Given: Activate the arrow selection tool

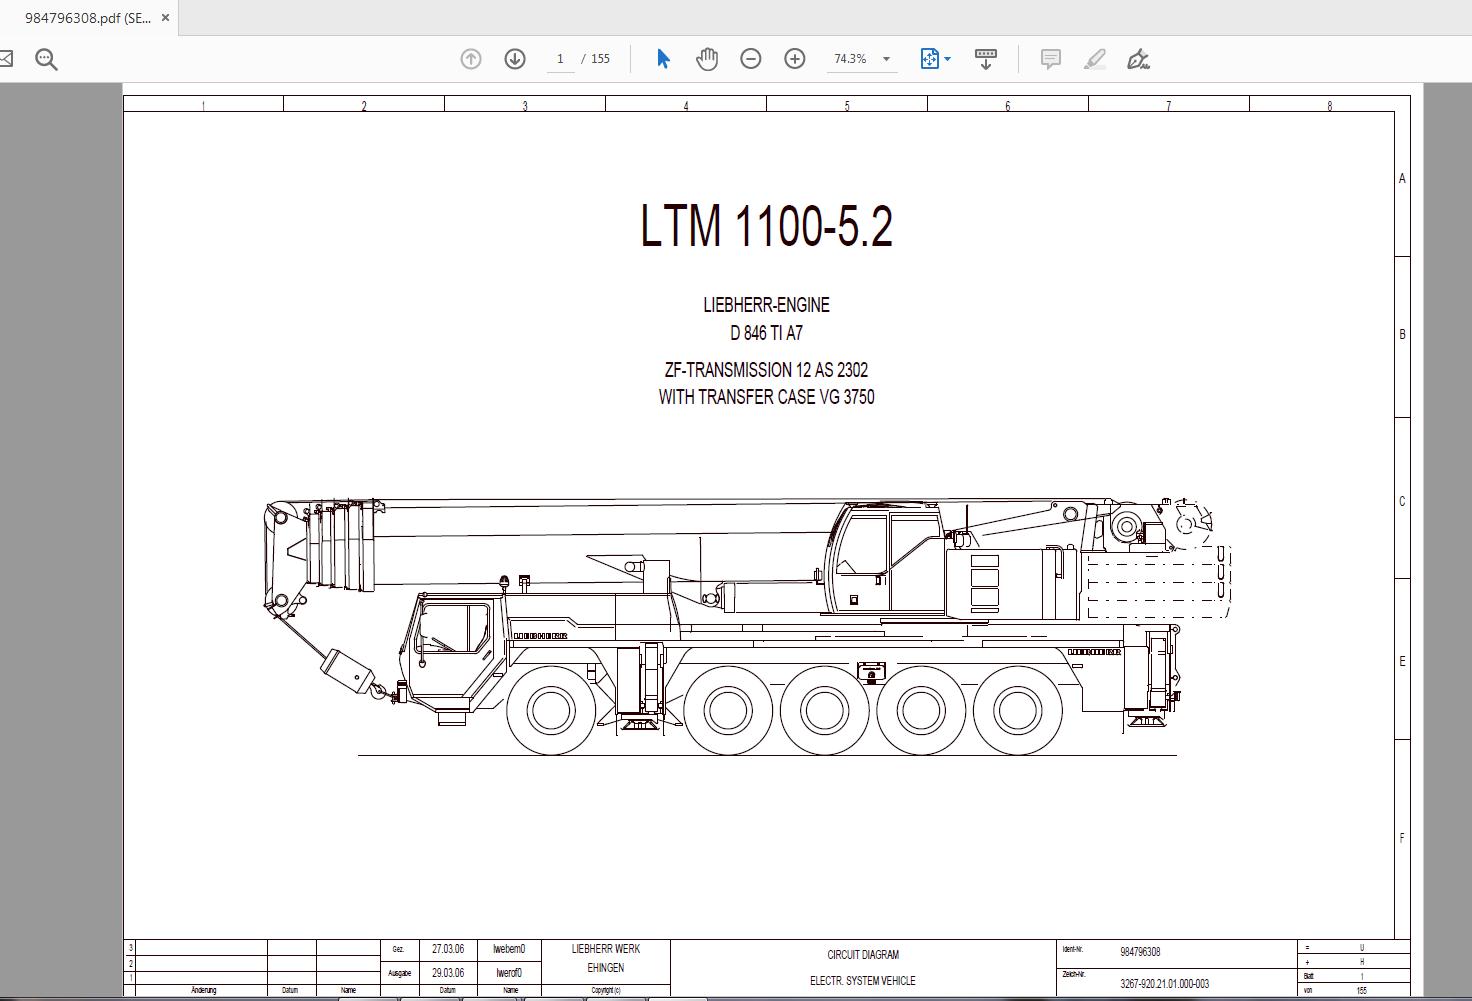Looking at the screenshot, I should tap(663, 59).
